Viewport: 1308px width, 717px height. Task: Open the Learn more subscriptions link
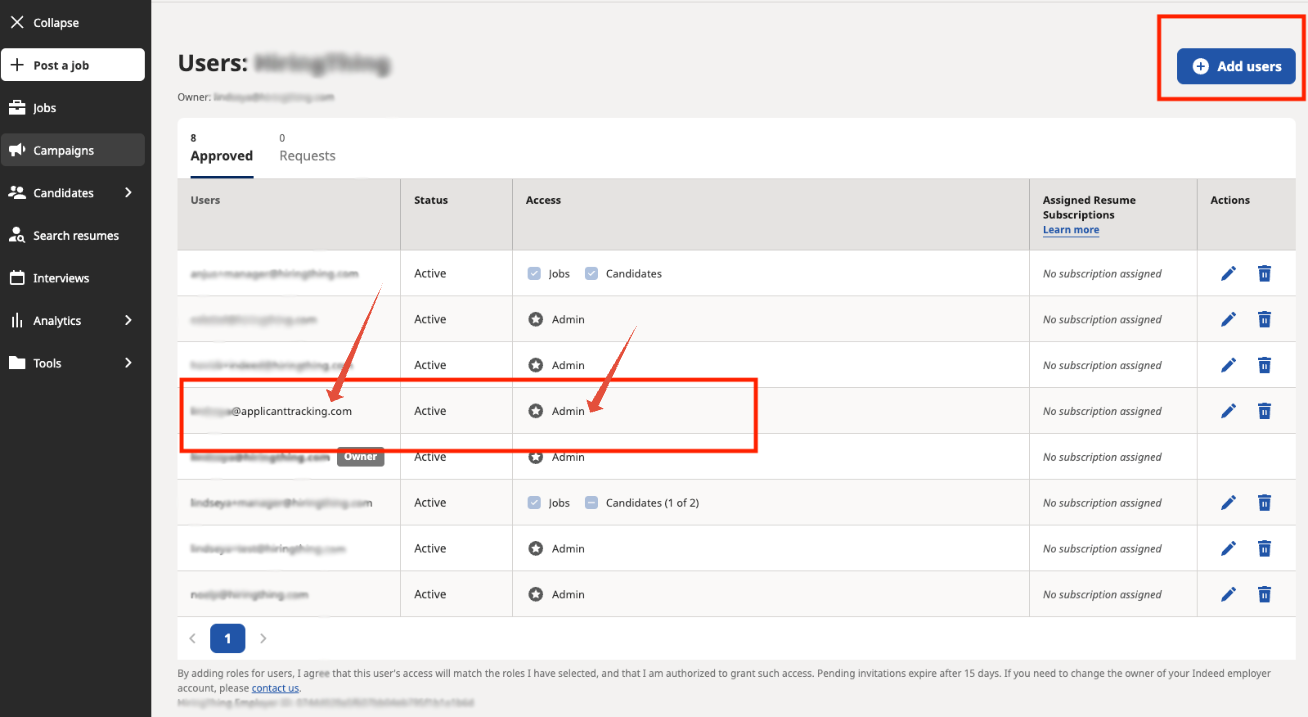[1071, 230]
